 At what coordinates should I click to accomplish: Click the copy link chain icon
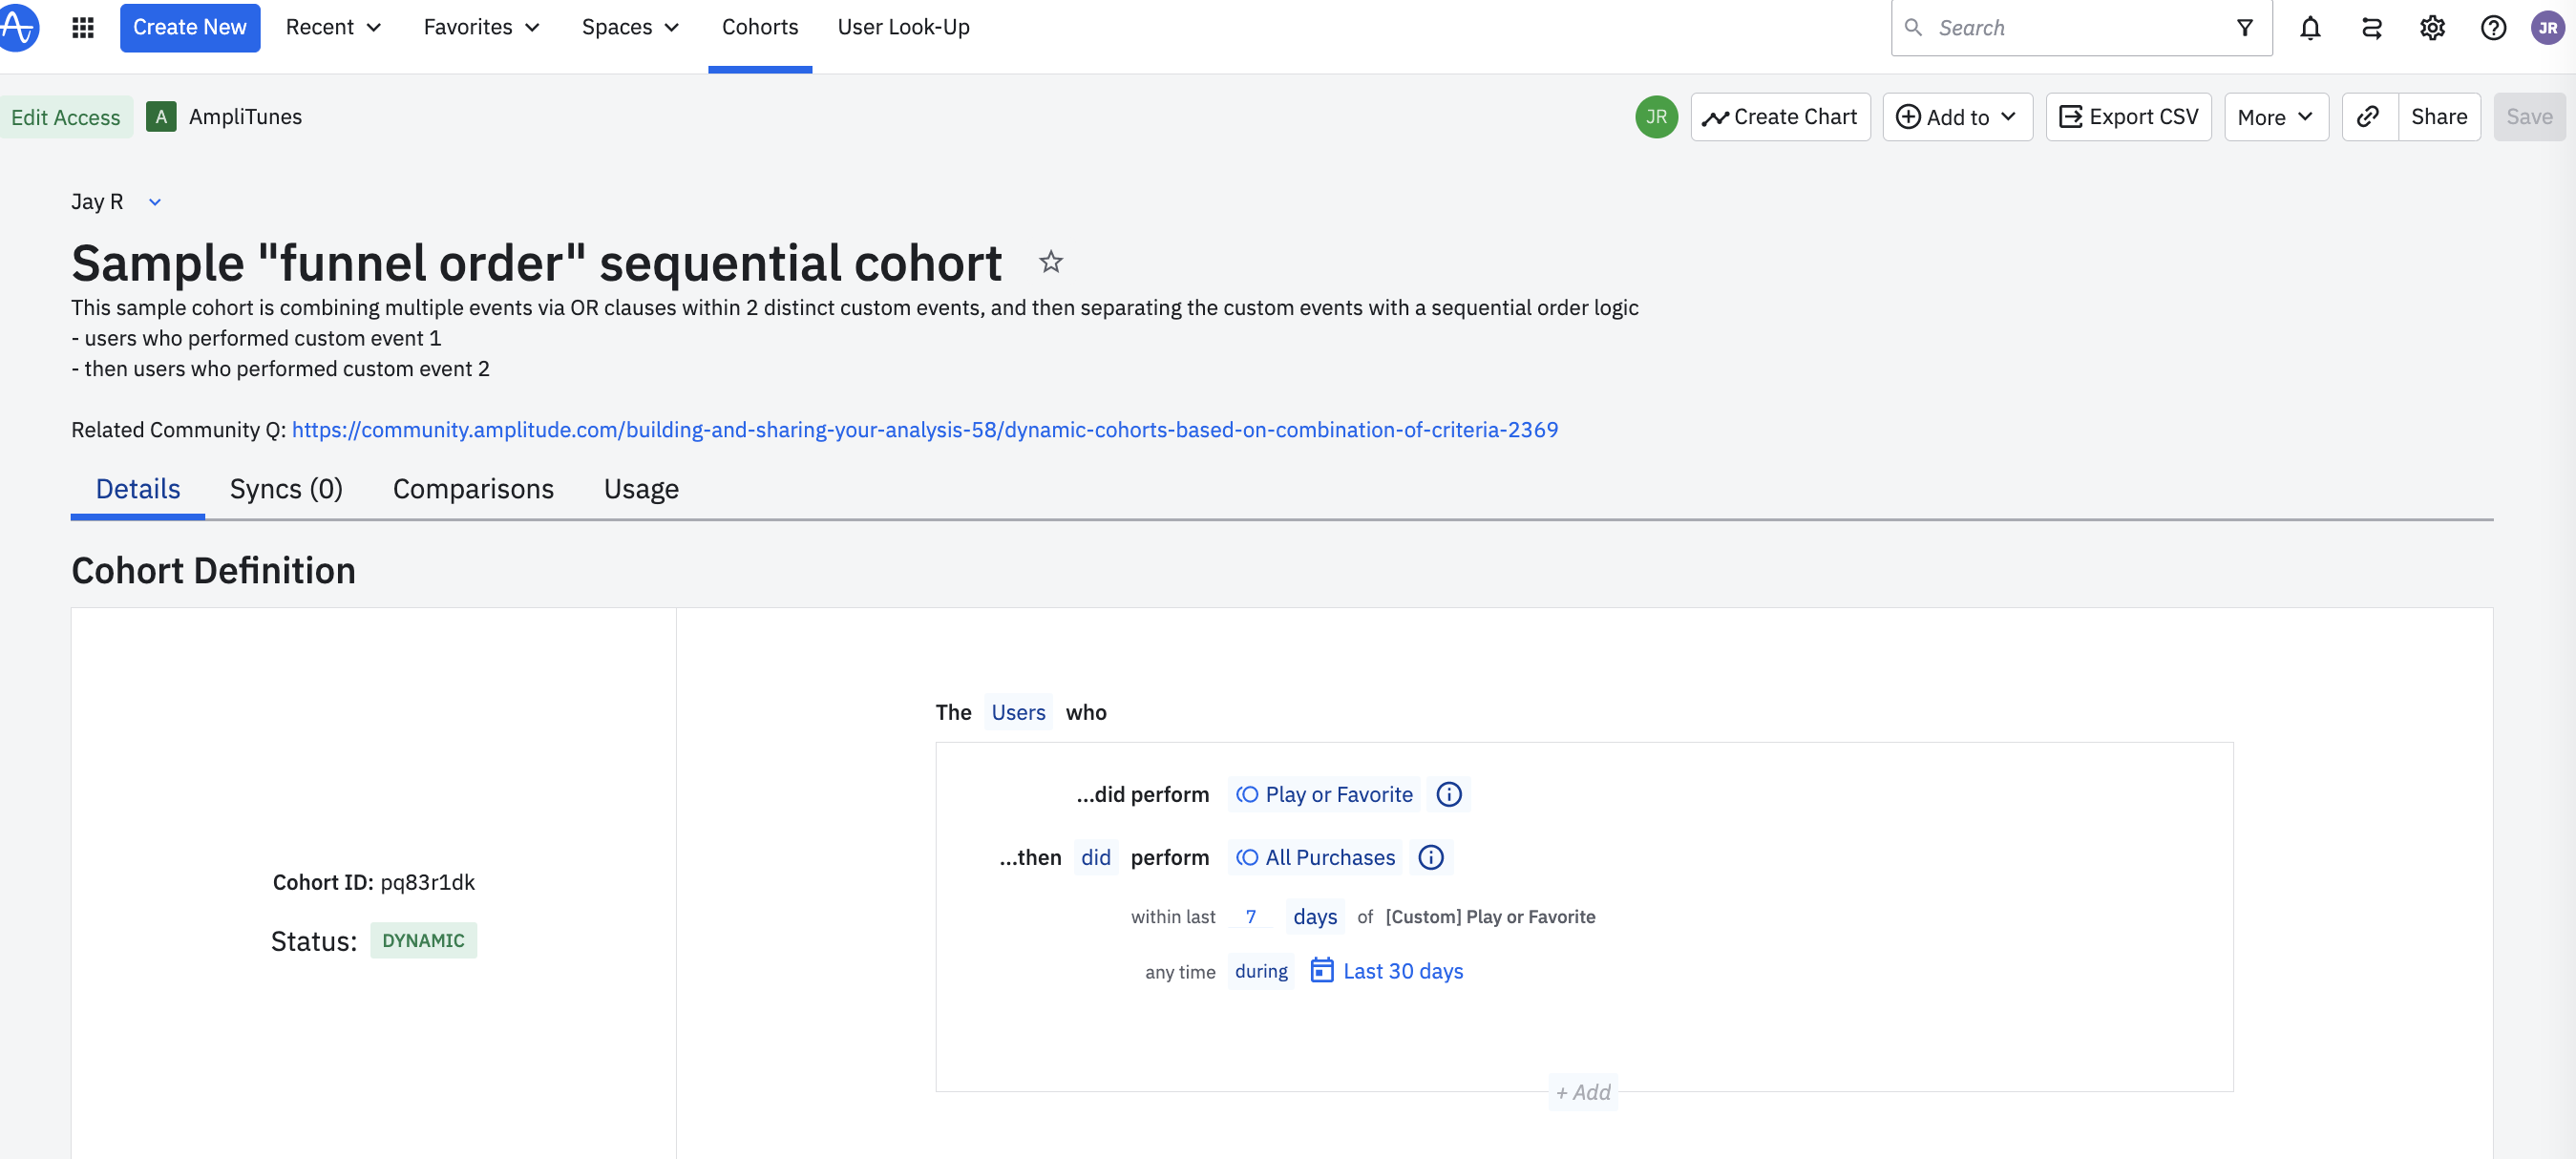(2367, 117)
